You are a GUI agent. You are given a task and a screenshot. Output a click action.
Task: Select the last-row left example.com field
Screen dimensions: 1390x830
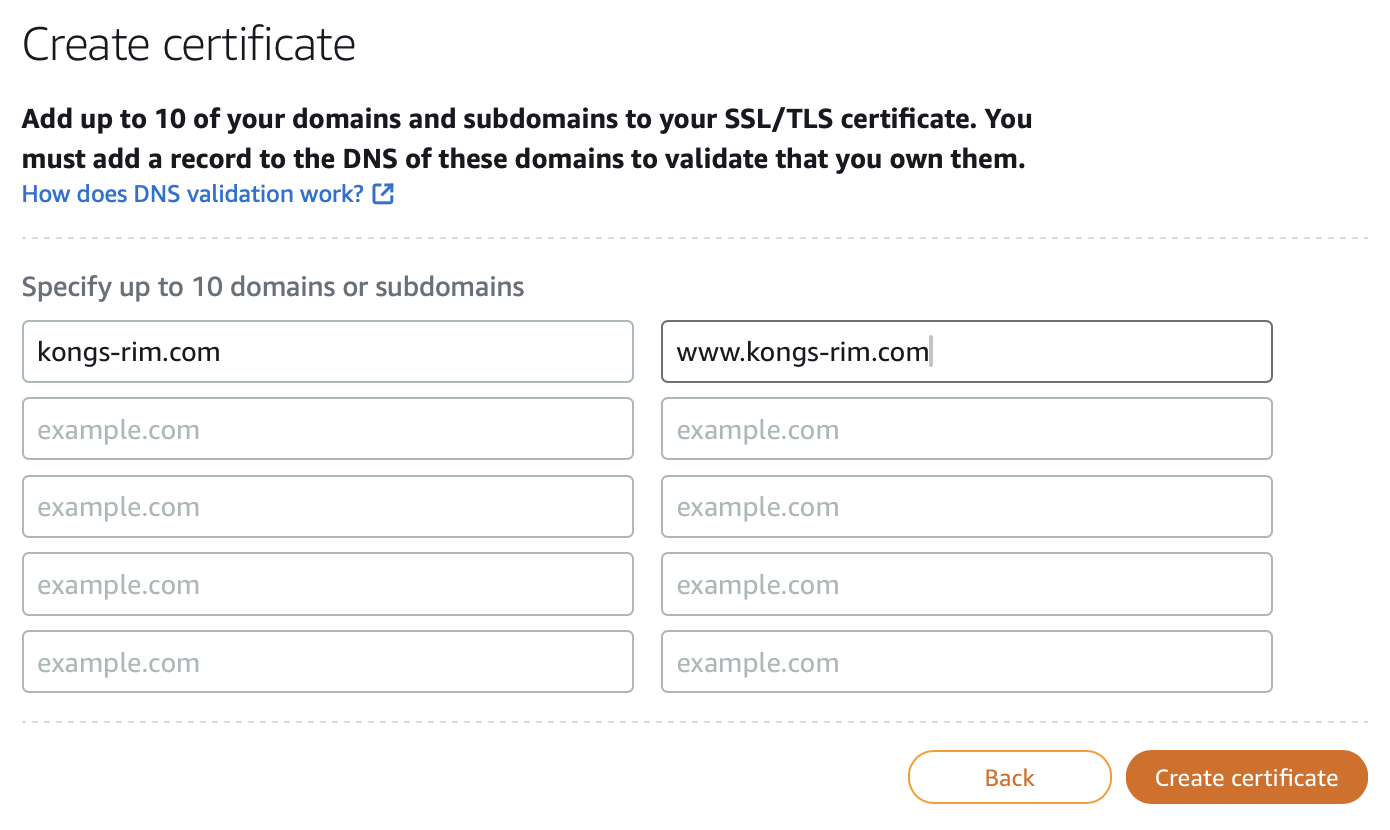tap(328, 662)
